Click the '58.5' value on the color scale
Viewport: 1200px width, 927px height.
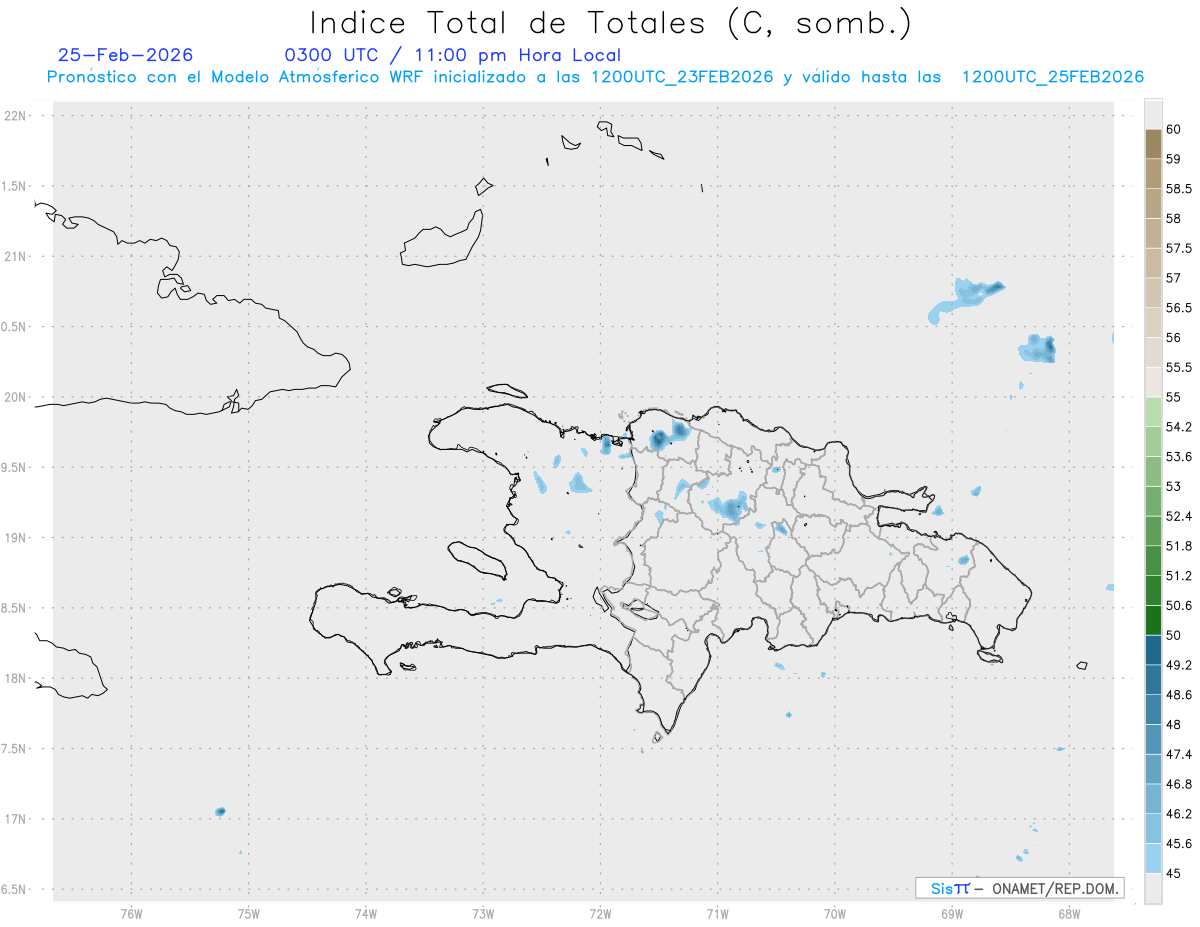[x=1179, y=188]
